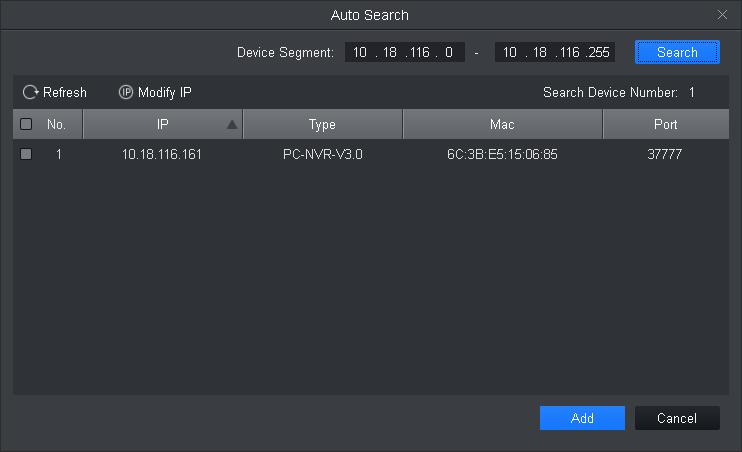Sort devices by the Port column
Viewport: 742px width, 452px height.
[x=665, y=124]
